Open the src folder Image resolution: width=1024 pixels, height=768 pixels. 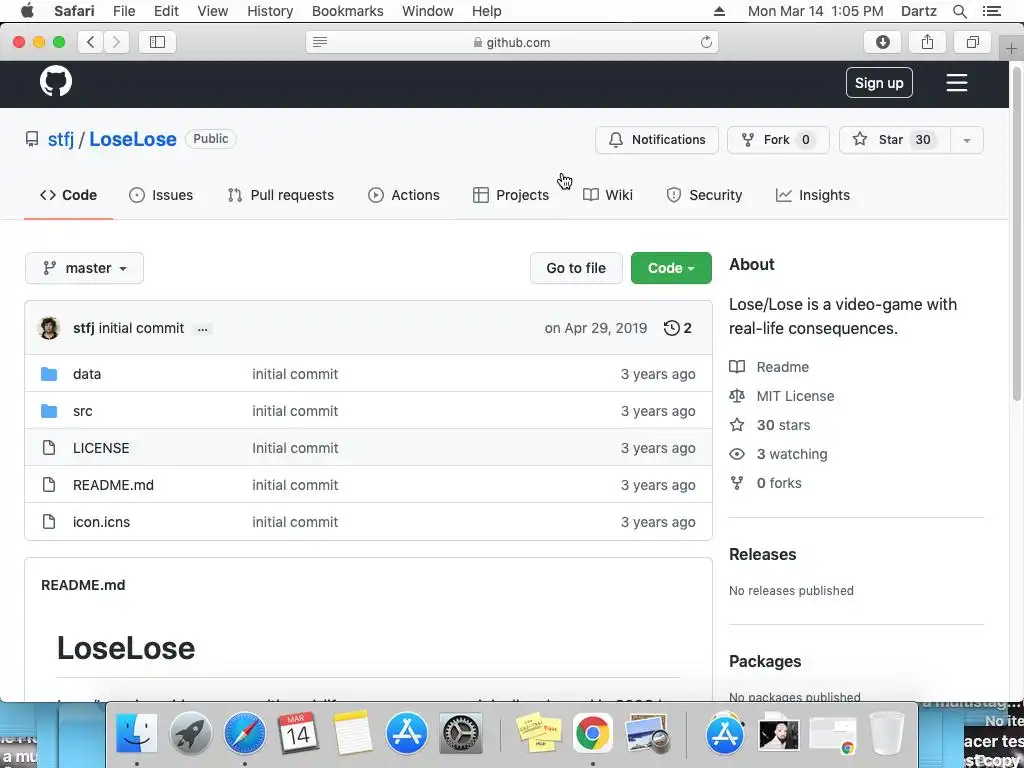[x=82, y=411]
